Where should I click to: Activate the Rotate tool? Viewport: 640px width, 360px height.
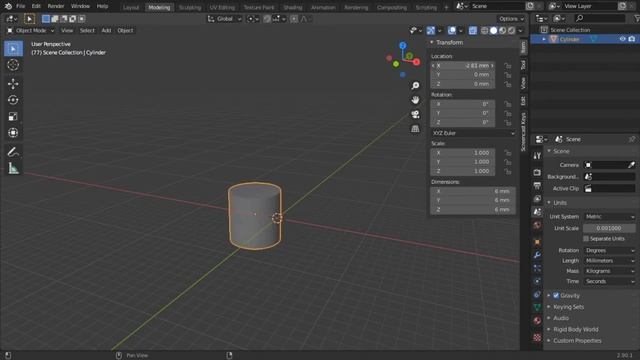pos(13,100)
